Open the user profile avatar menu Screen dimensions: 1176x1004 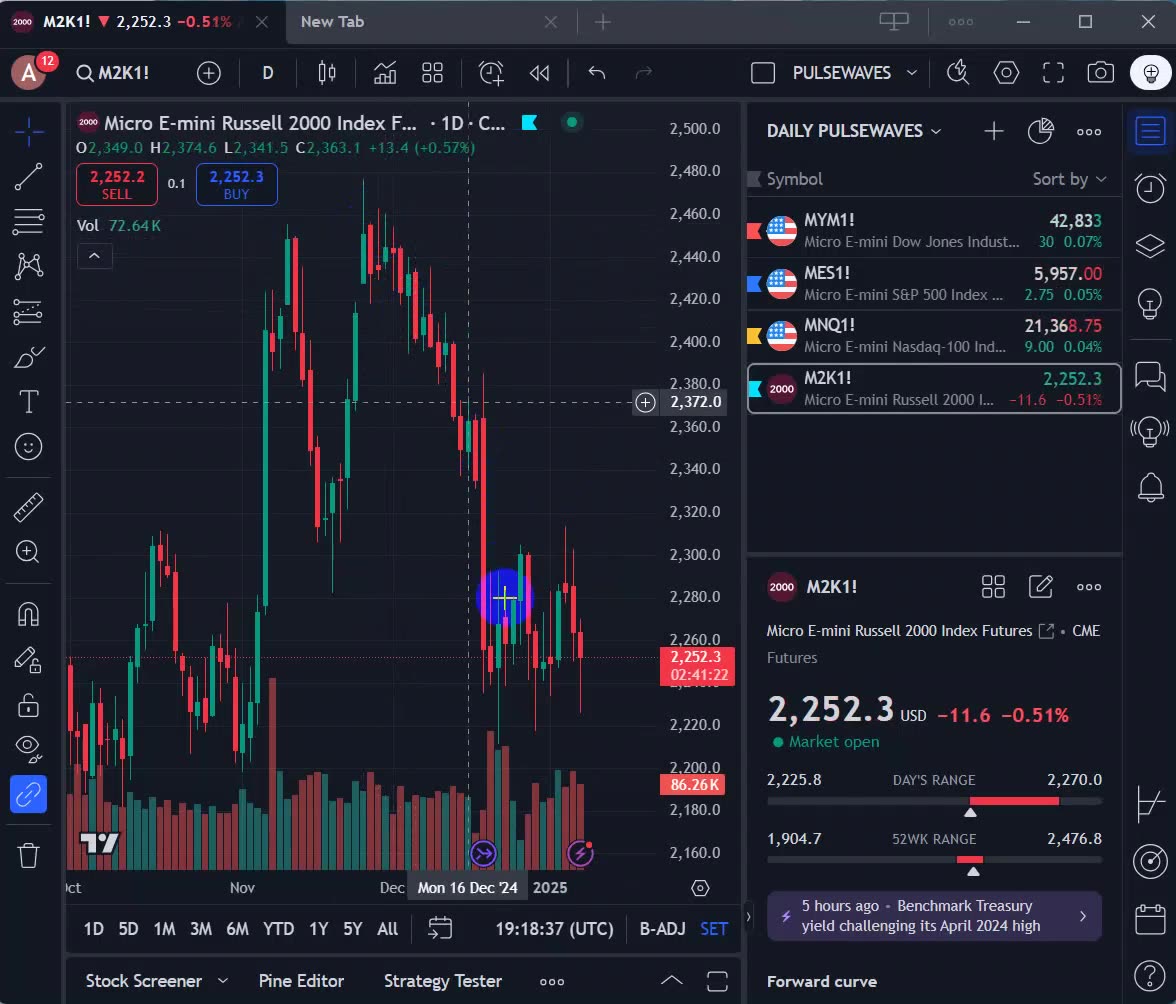[29, 73]
